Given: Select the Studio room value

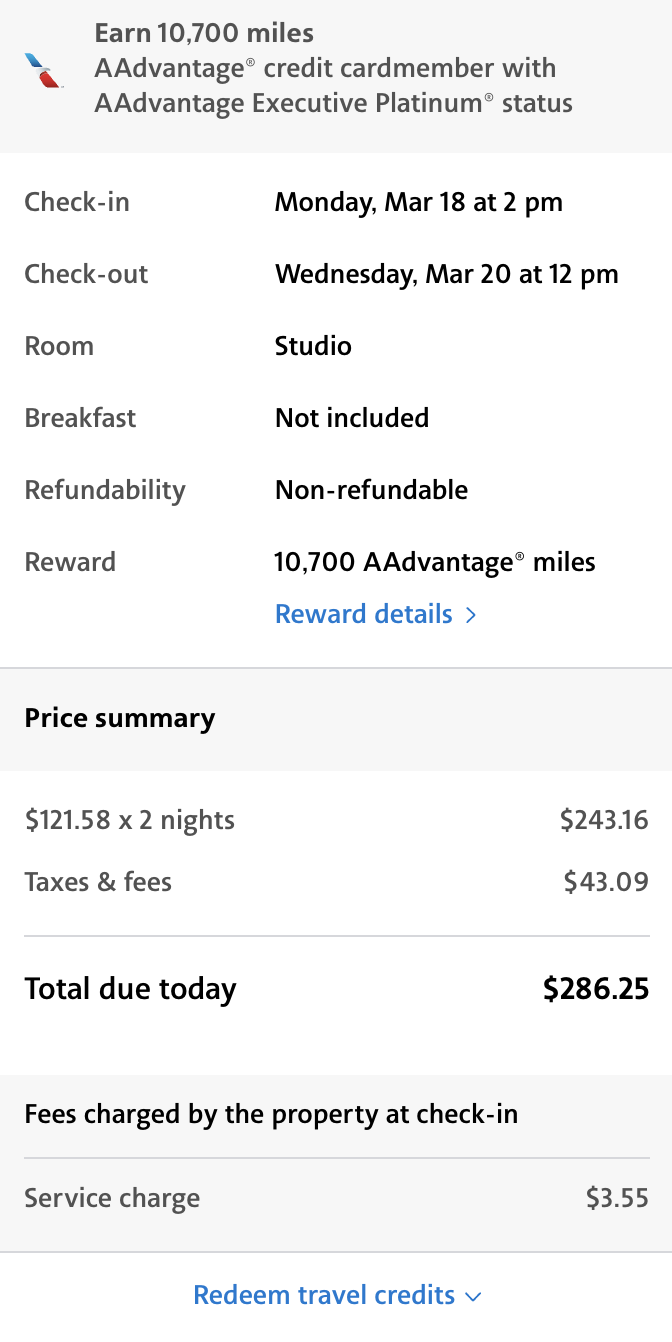Looking at the screenshot, I should click(x=313, y=346).
